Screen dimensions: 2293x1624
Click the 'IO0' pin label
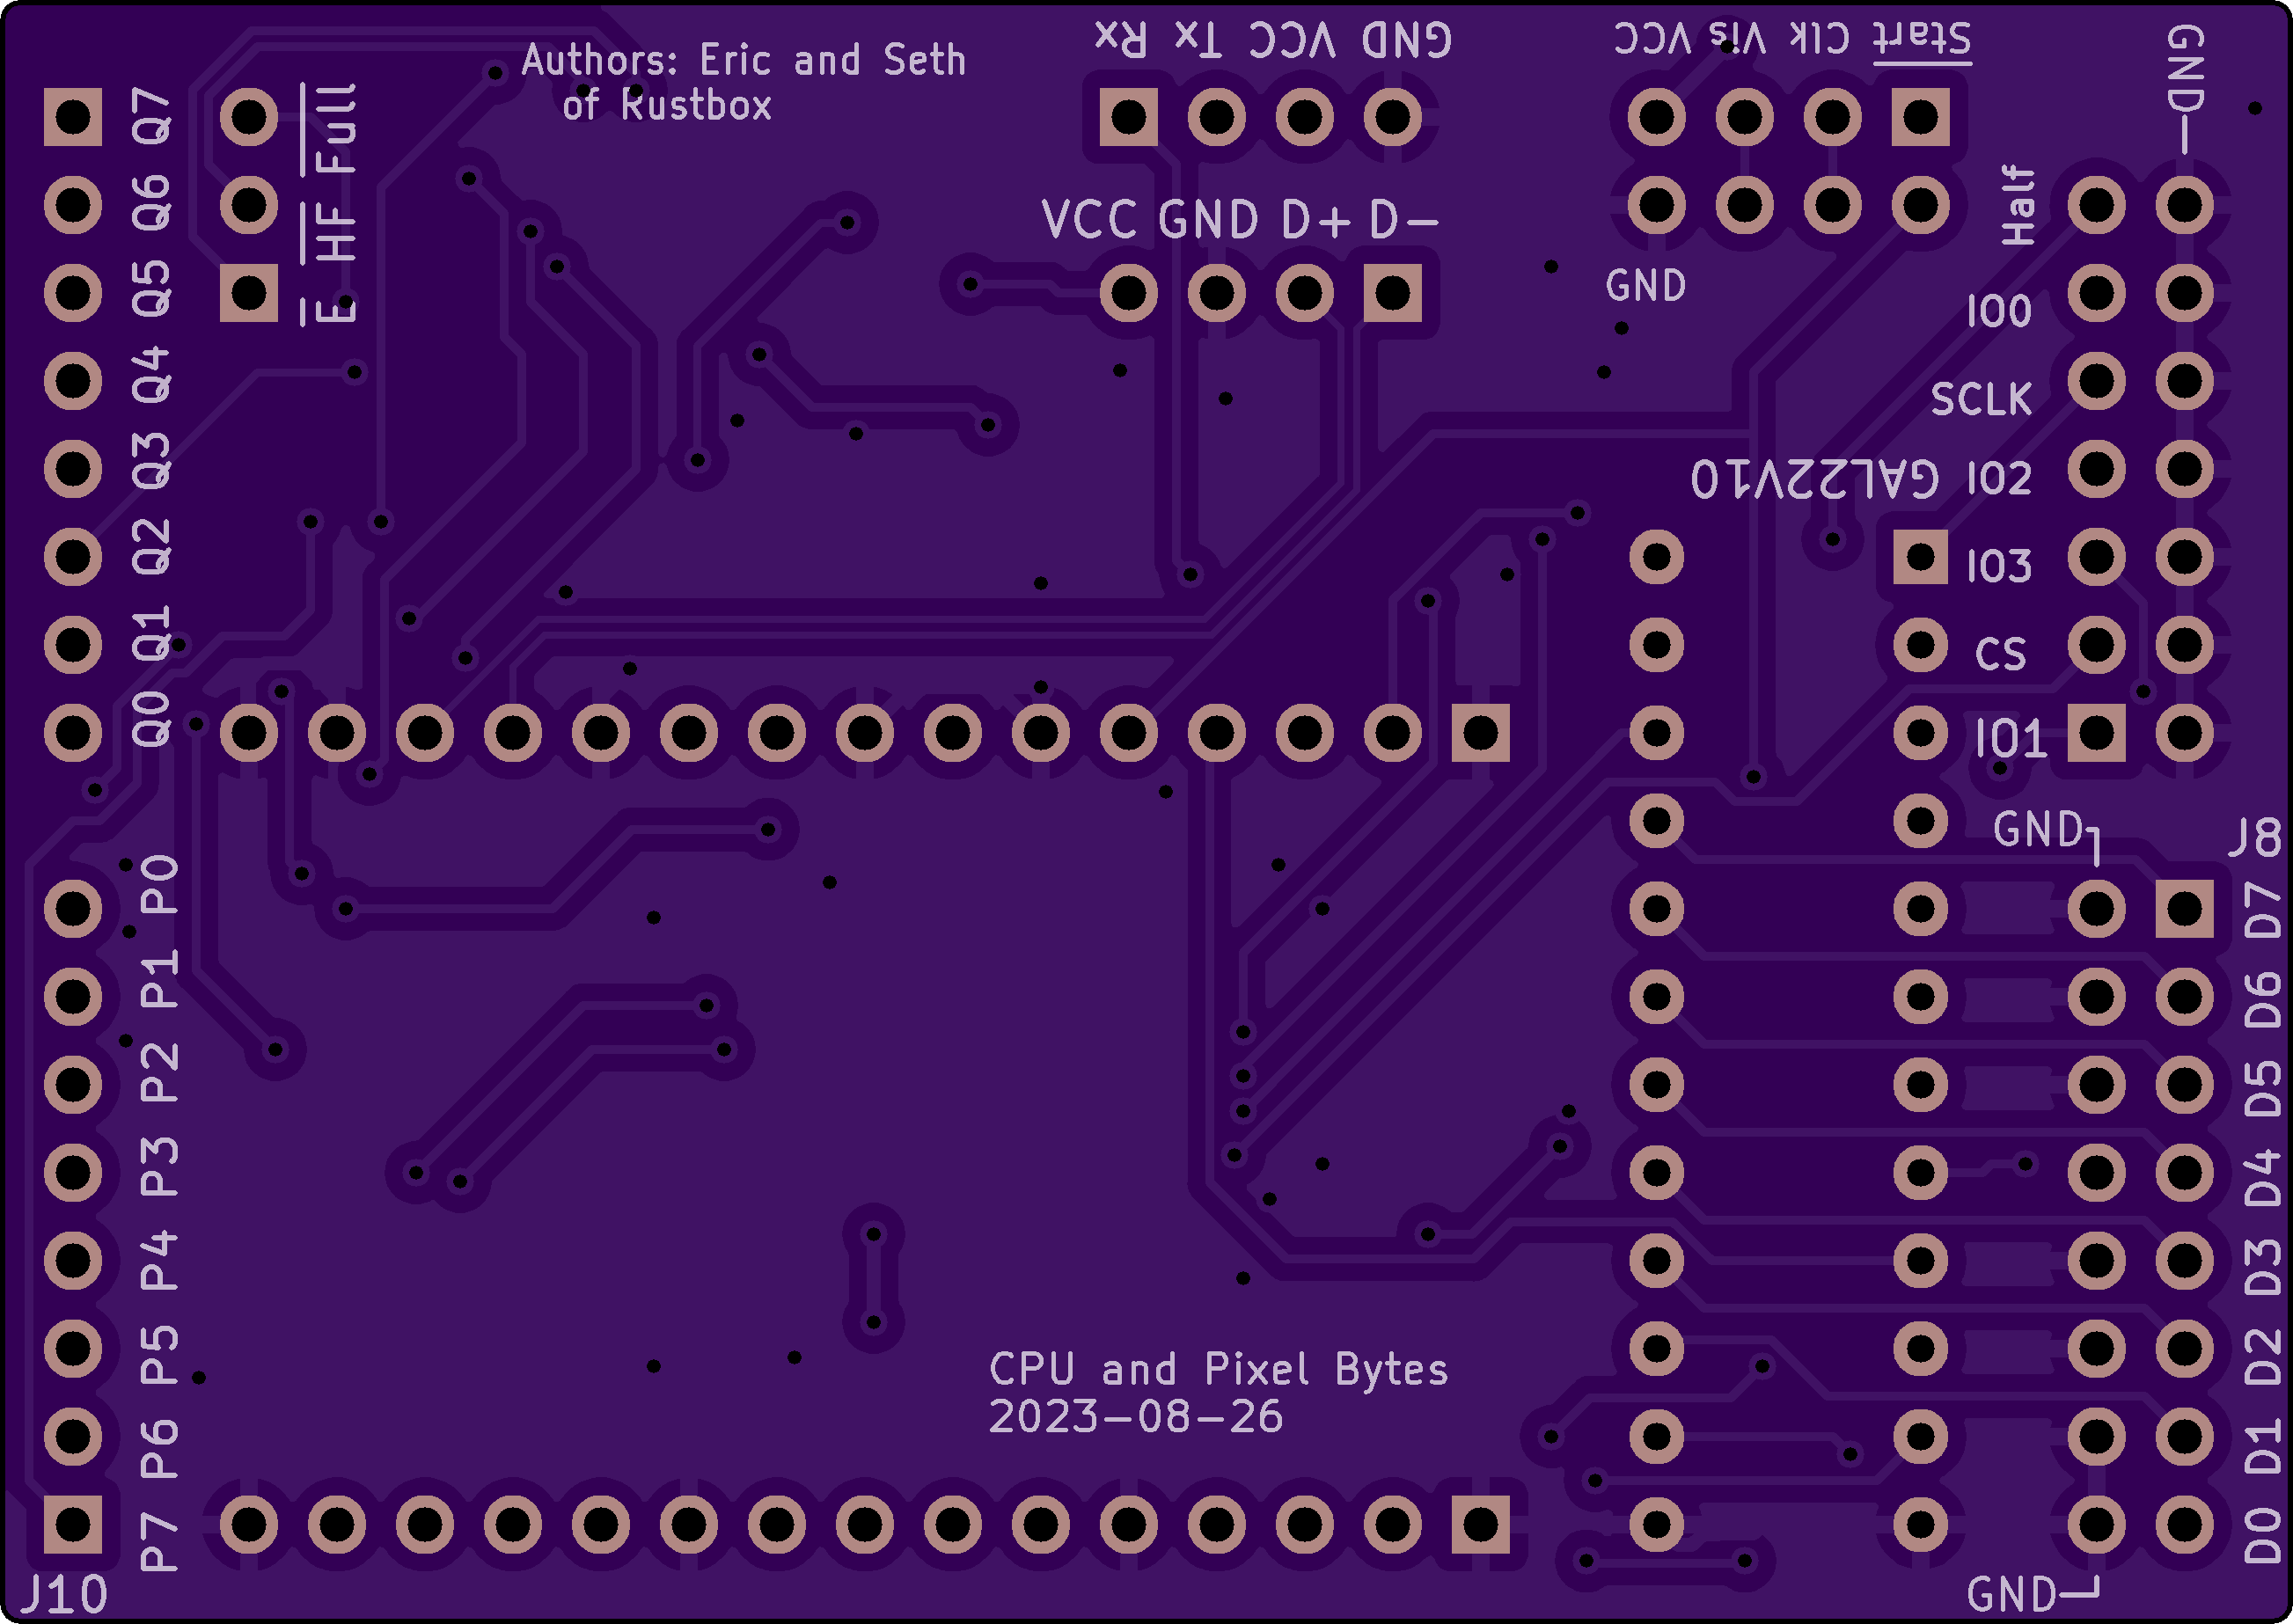point(1999,312)
